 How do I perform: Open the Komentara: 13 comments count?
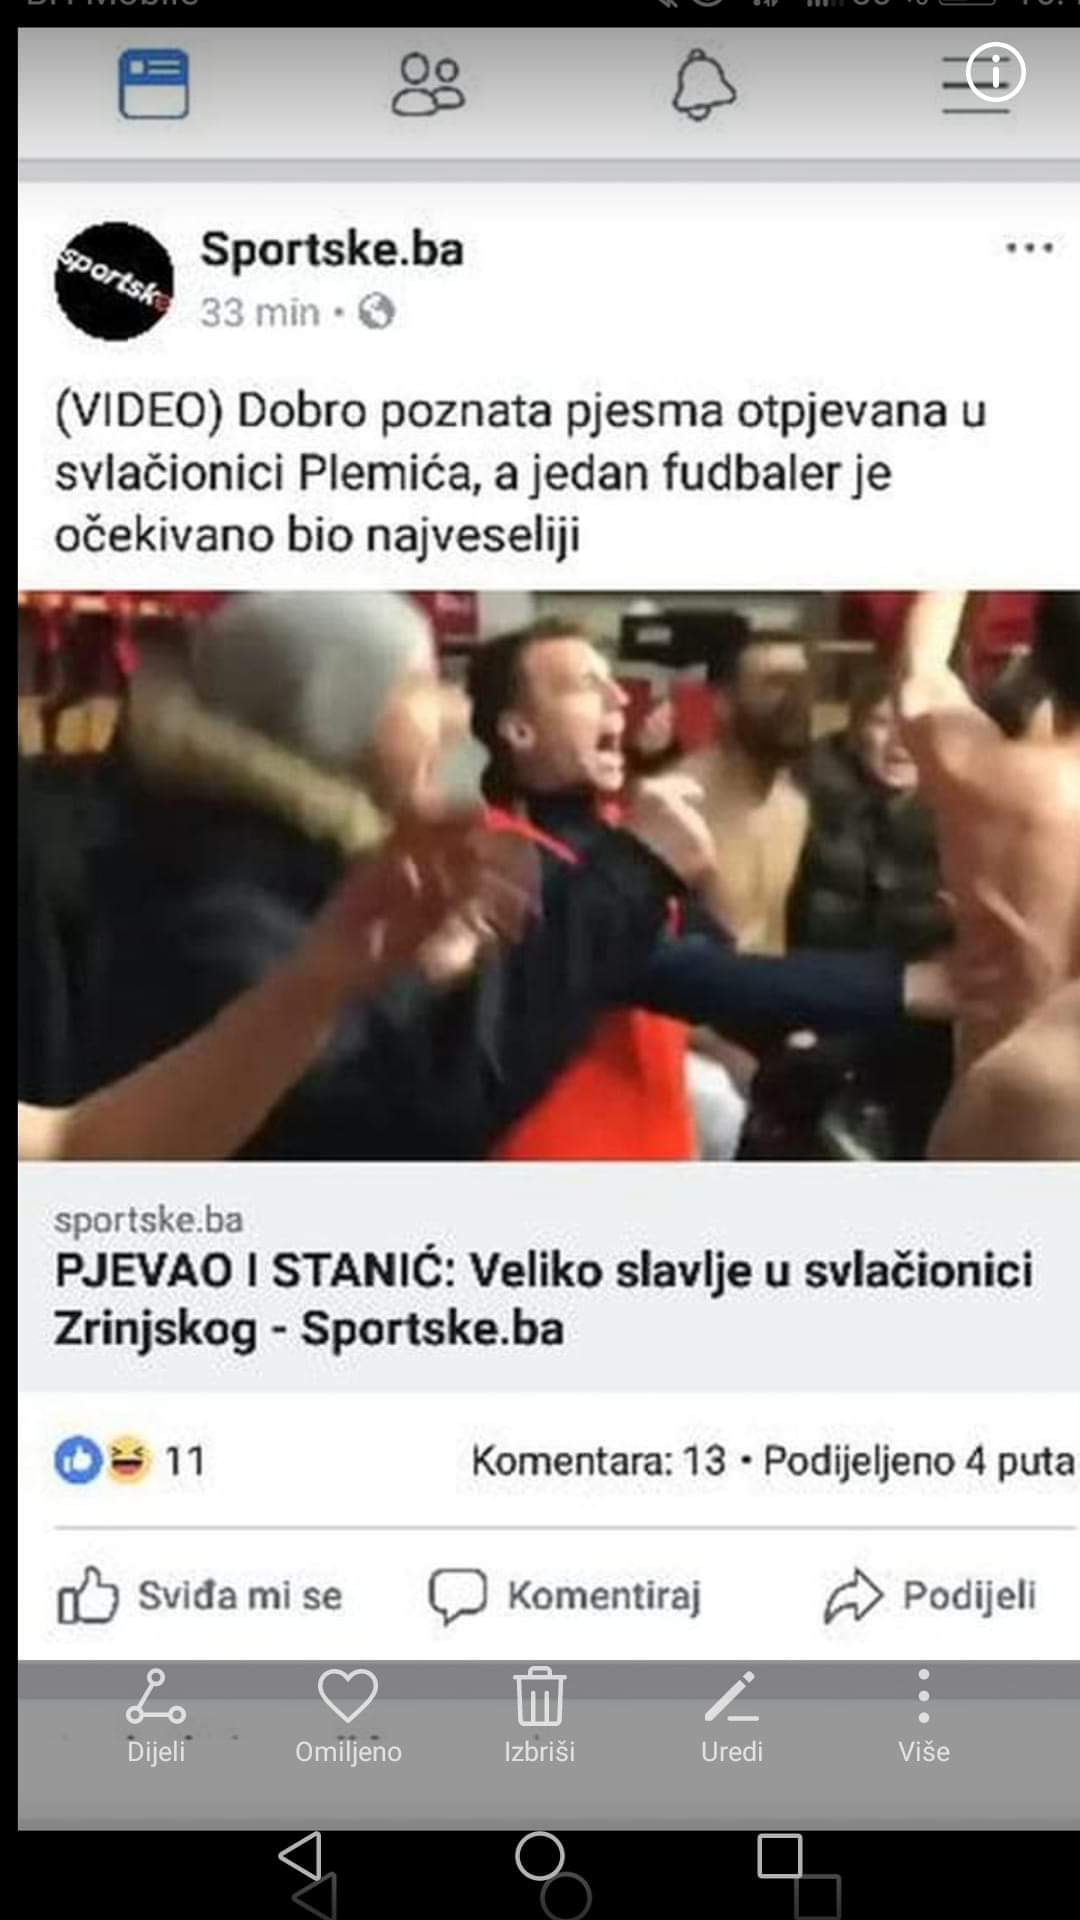598,1461
